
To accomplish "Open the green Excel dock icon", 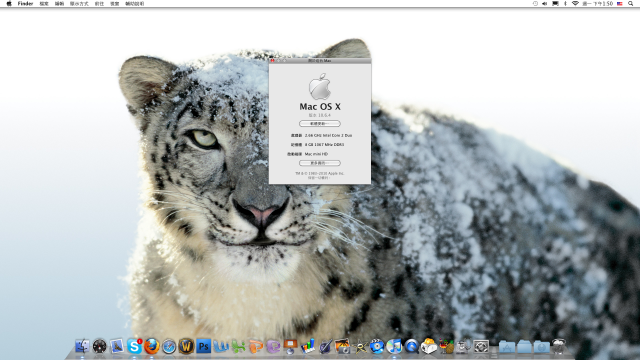I will coord(238,347).
